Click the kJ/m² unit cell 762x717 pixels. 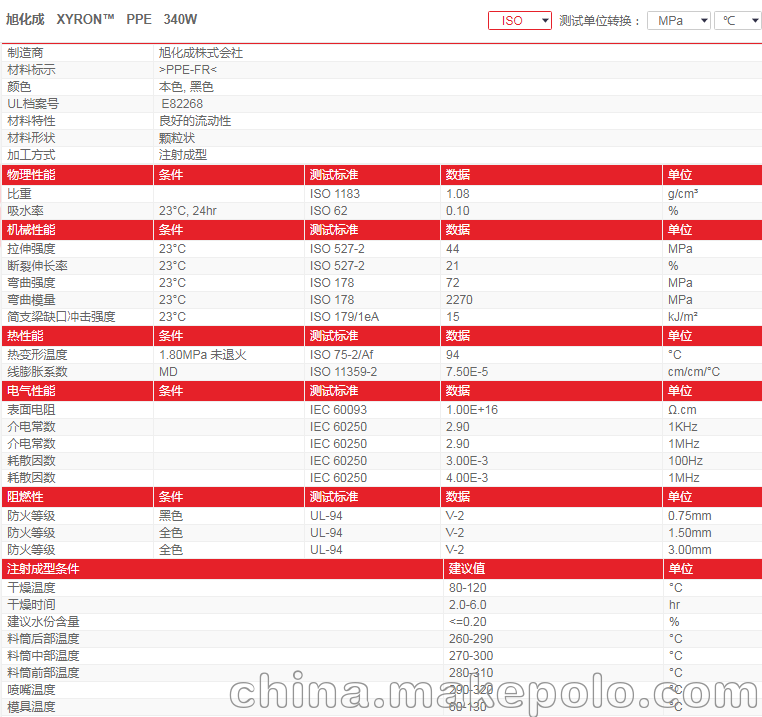(682, 316)
